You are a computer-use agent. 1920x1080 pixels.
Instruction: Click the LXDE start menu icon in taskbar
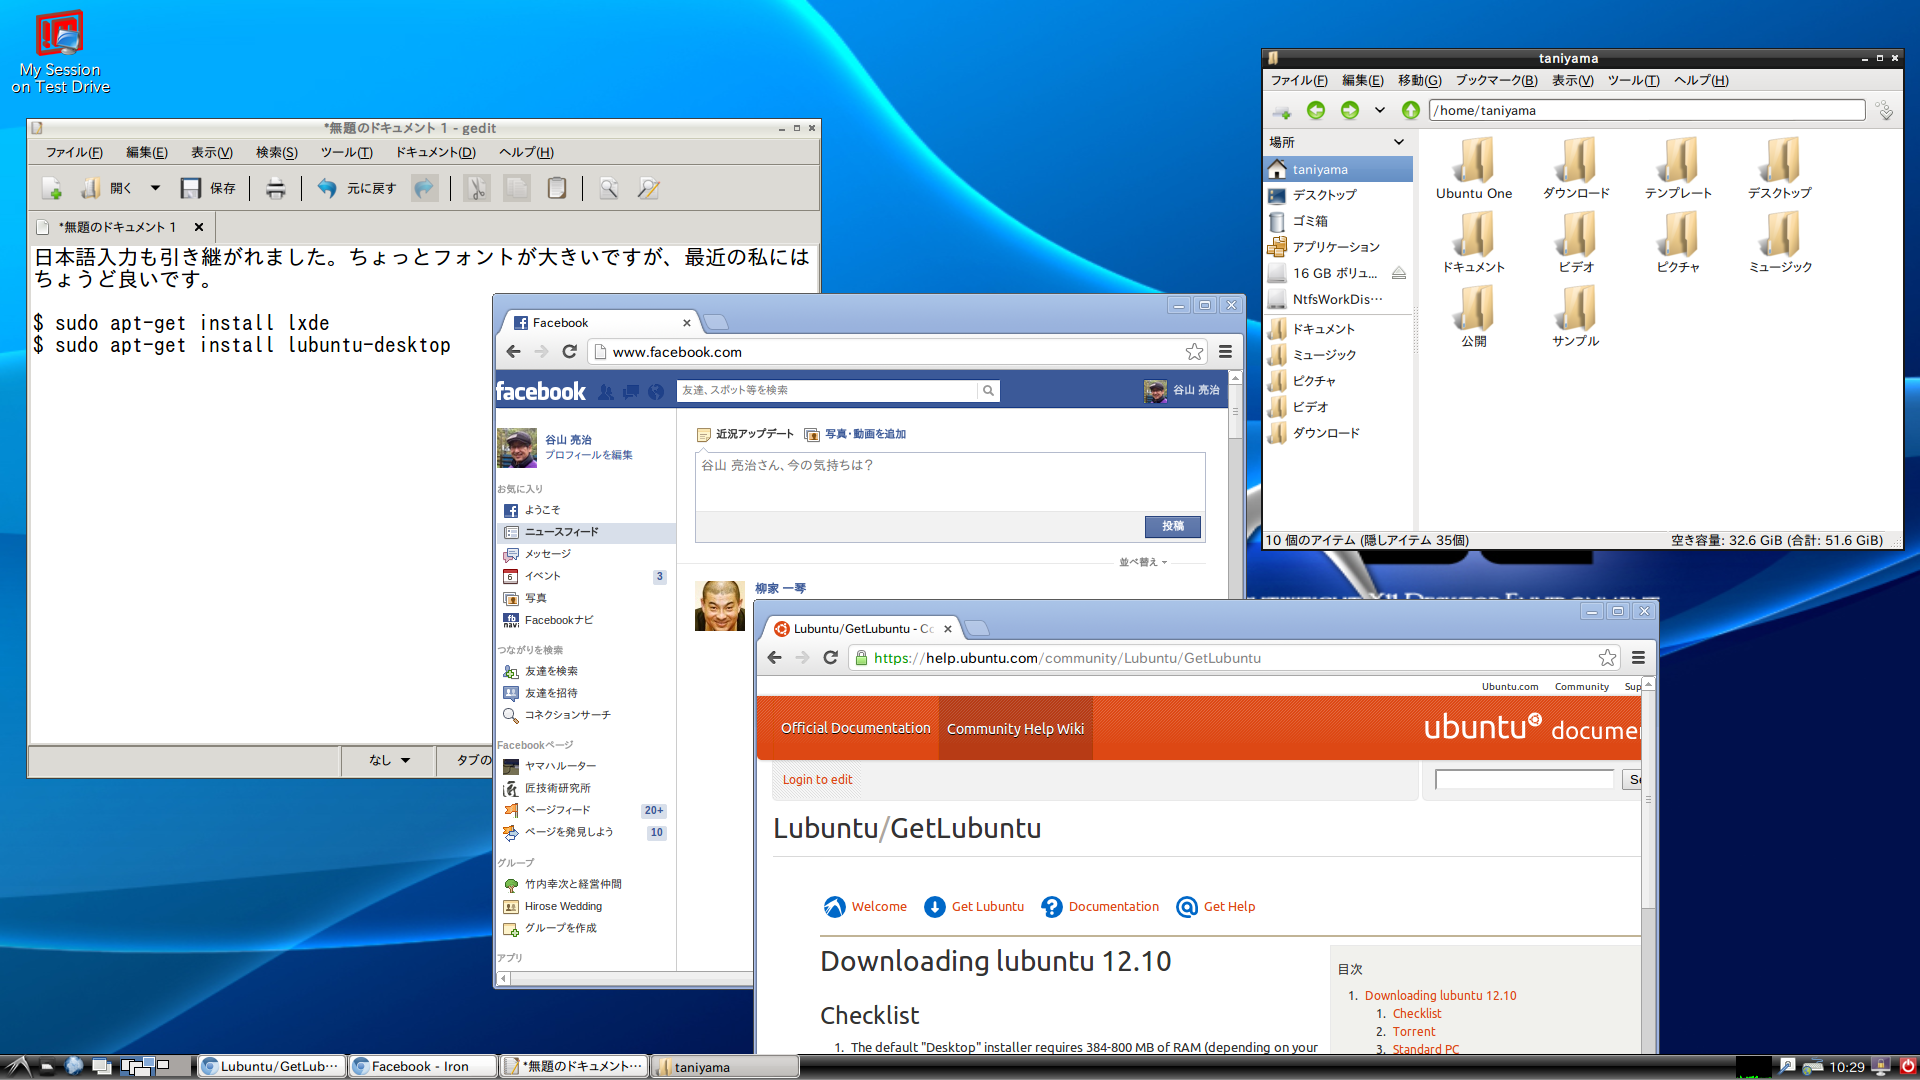[x=19, y=1067]
